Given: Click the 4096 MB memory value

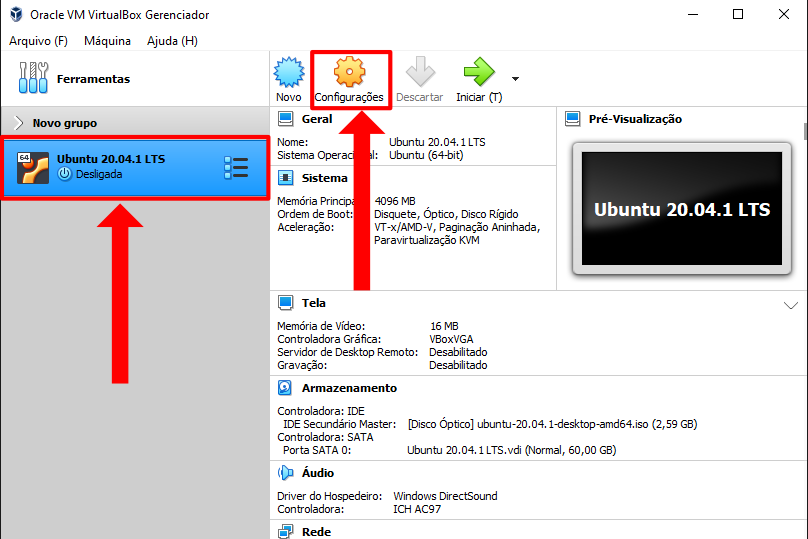Looking at the screenshot, I should (395, 201).
